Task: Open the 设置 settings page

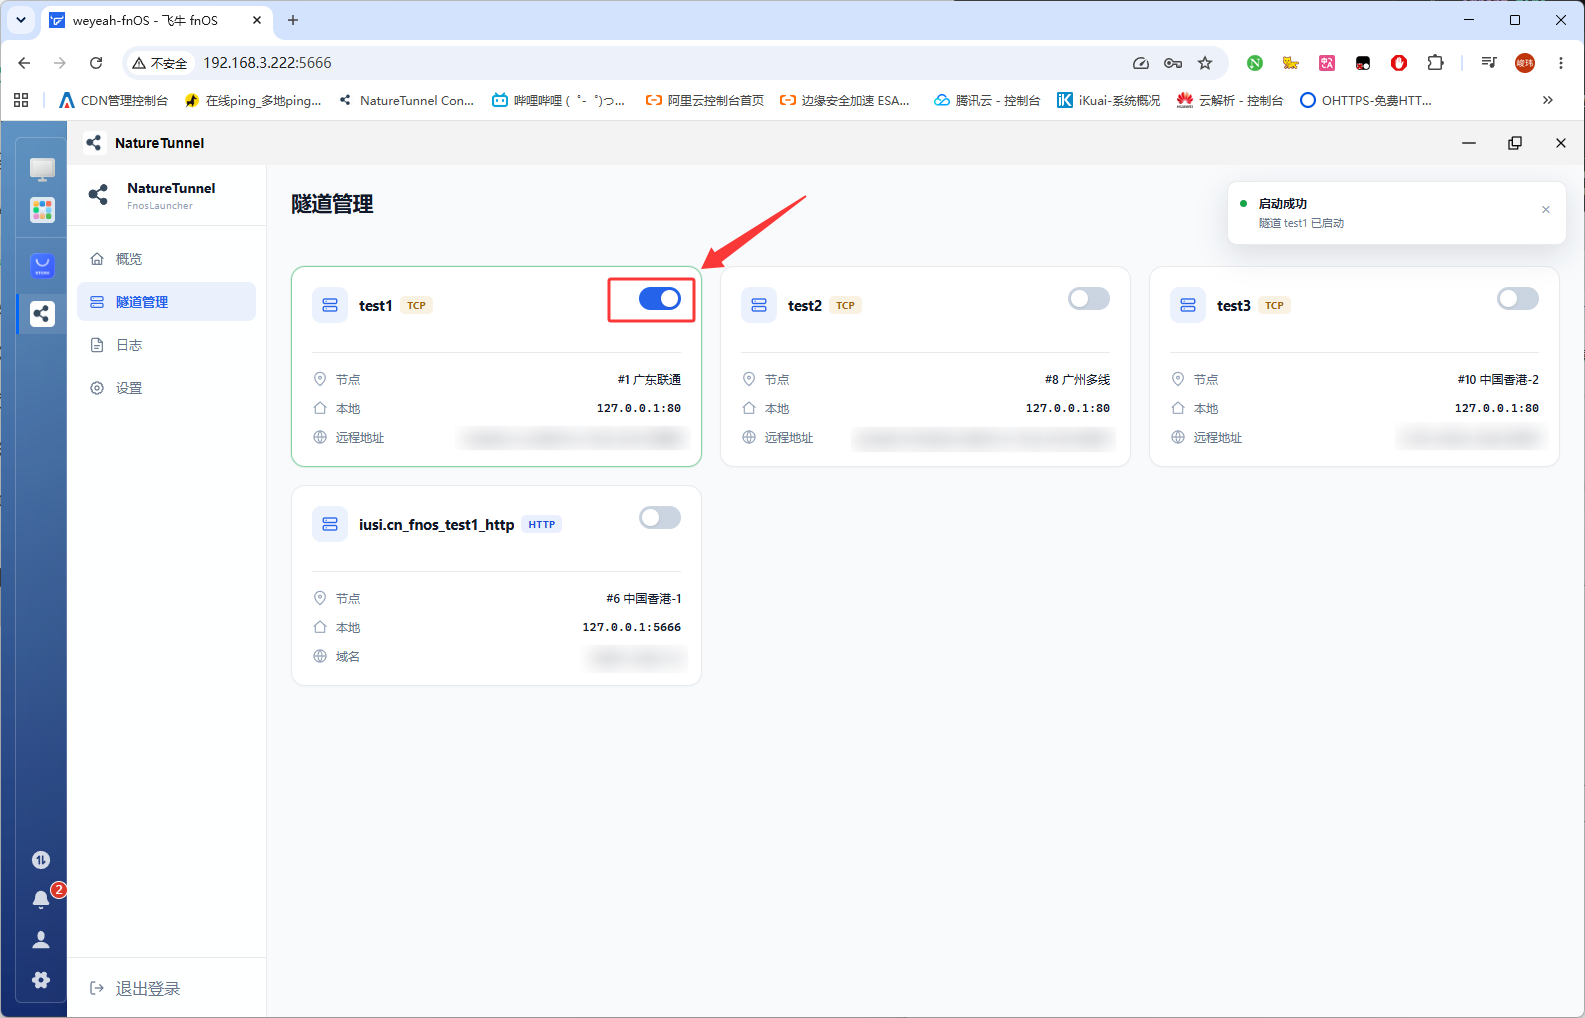Action: [166, 388]
